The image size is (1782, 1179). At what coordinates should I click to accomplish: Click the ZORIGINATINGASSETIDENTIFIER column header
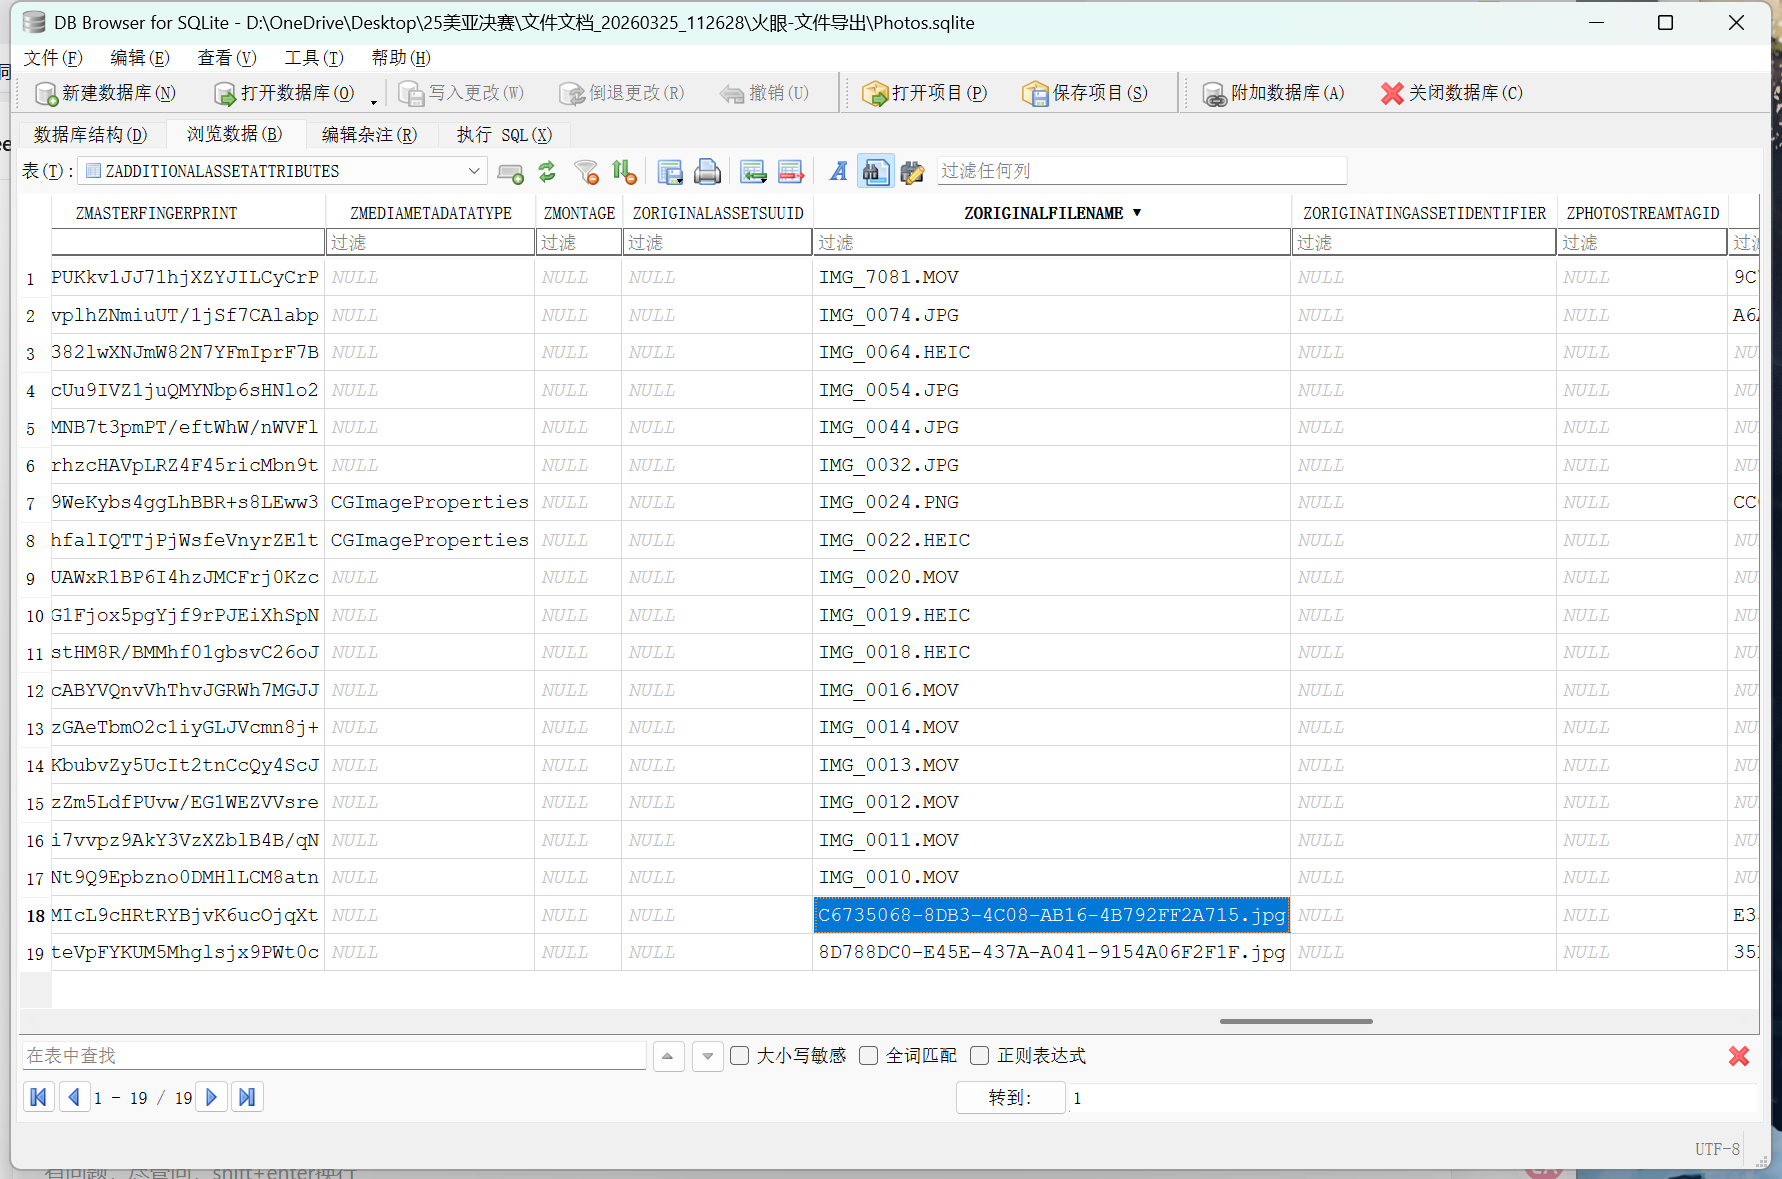(1424, 213)
